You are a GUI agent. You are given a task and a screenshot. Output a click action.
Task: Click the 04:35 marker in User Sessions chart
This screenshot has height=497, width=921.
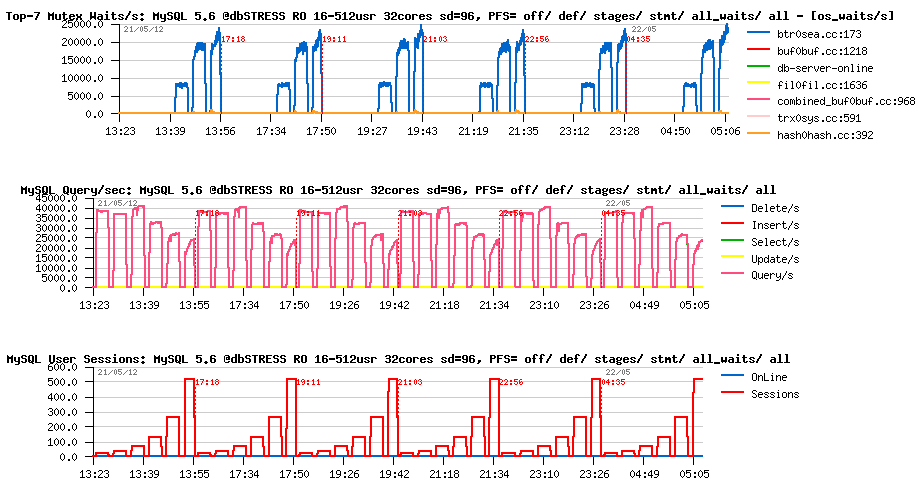pos(613,382)
